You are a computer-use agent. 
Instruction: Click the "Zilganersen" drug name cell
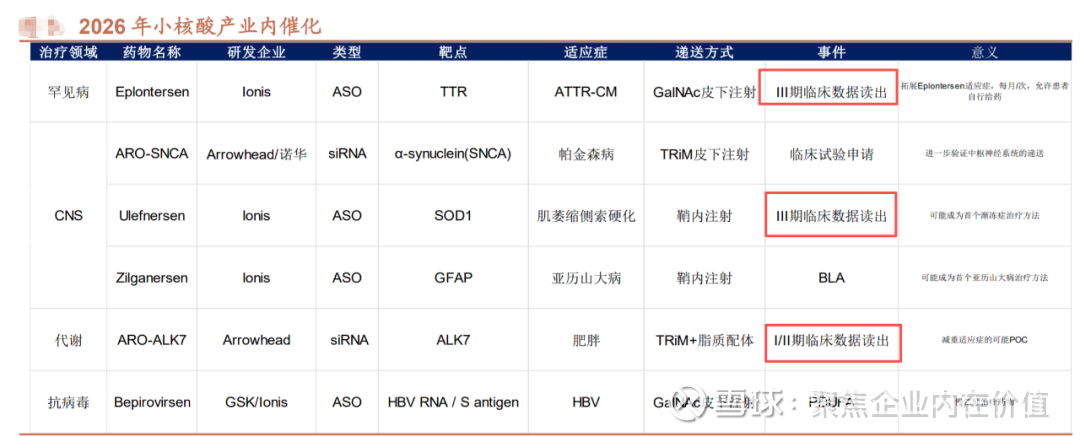pyautogui.click(x=152, y=278)
